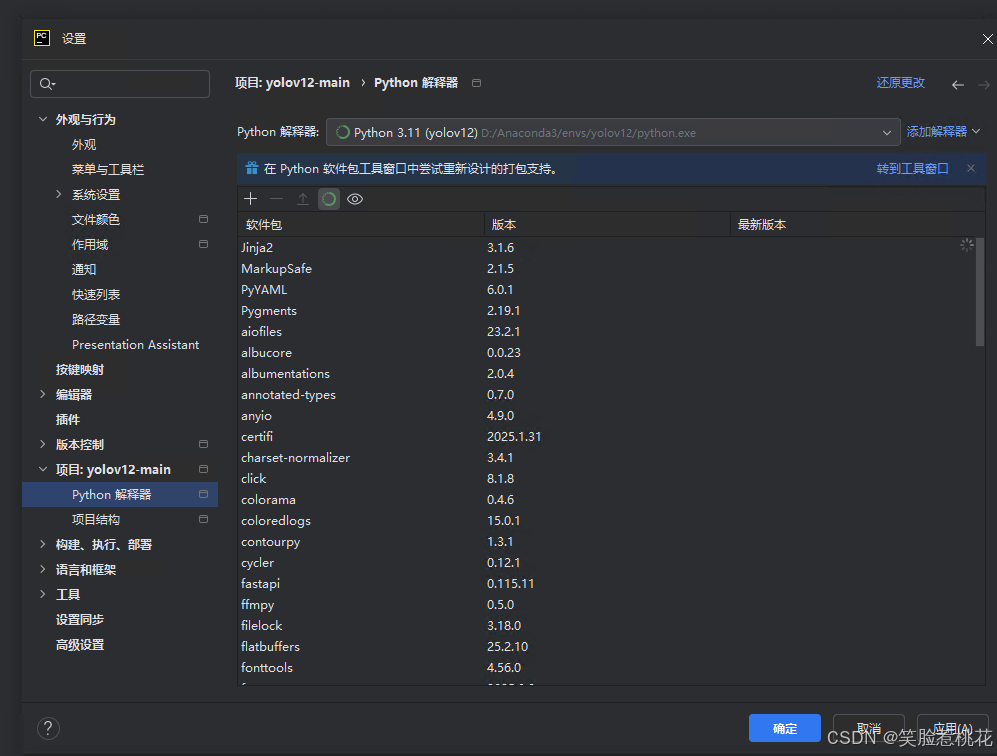Close the settings dialog

(x=987, y=39)
